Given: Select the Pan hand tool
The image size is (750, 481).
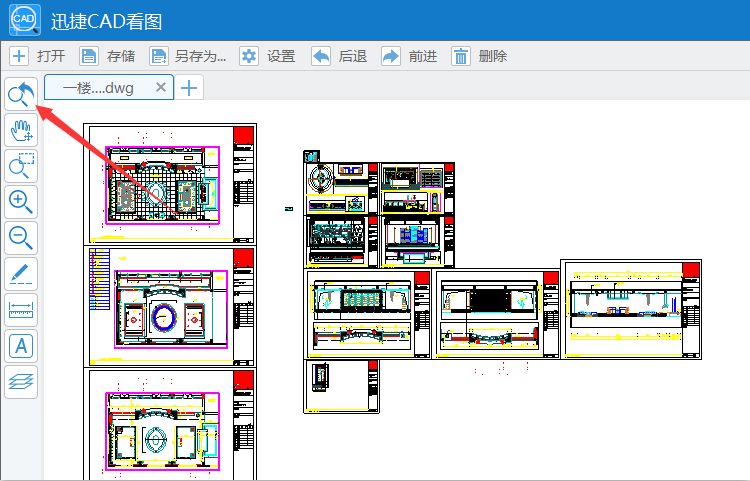Looking at the screenshot, I should pos(21,130).
